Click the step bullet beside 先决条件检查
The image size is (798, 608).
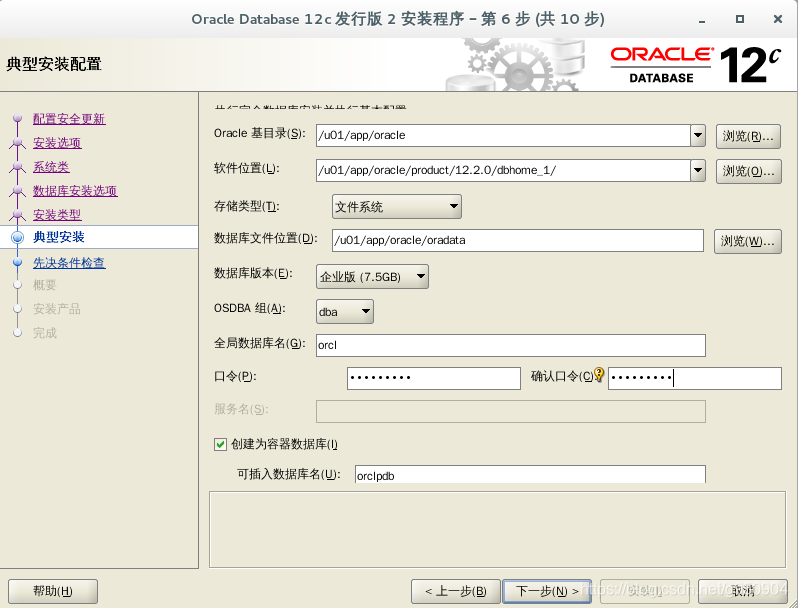18,263
